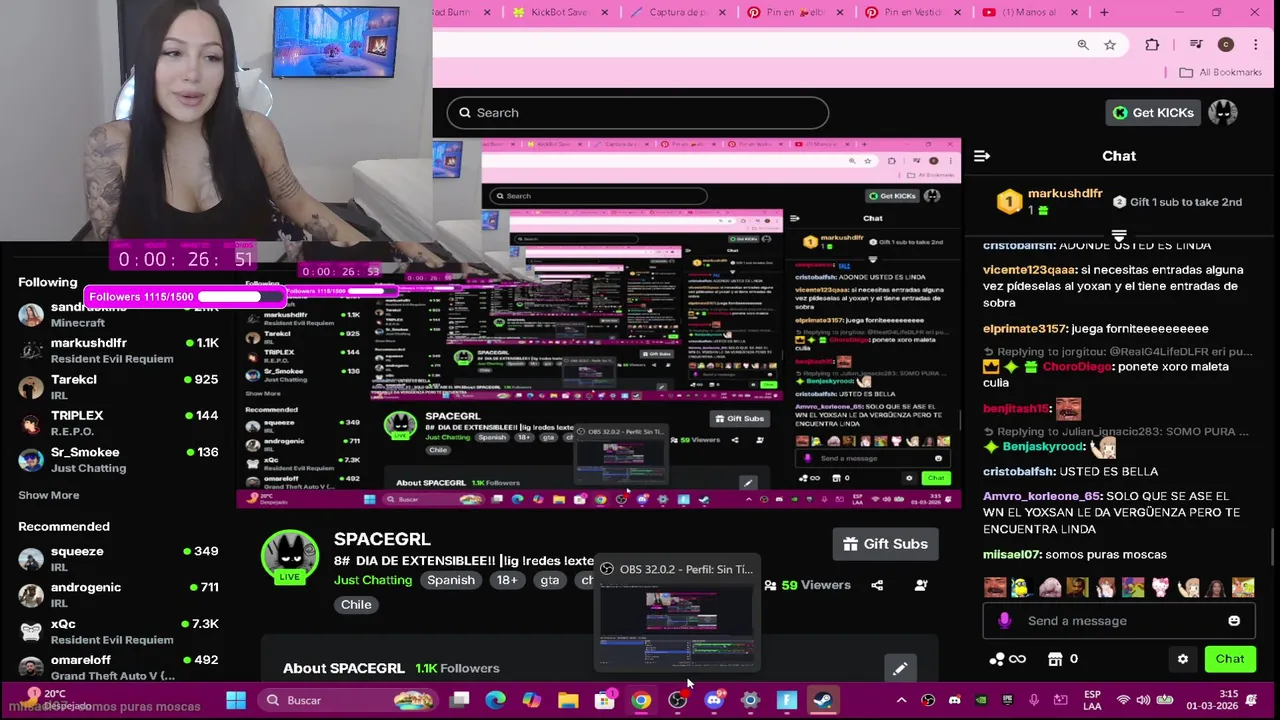The image size is (1280, 720).
Task: Click elprimate3157 username in chat
Action: pos(1025,329)
